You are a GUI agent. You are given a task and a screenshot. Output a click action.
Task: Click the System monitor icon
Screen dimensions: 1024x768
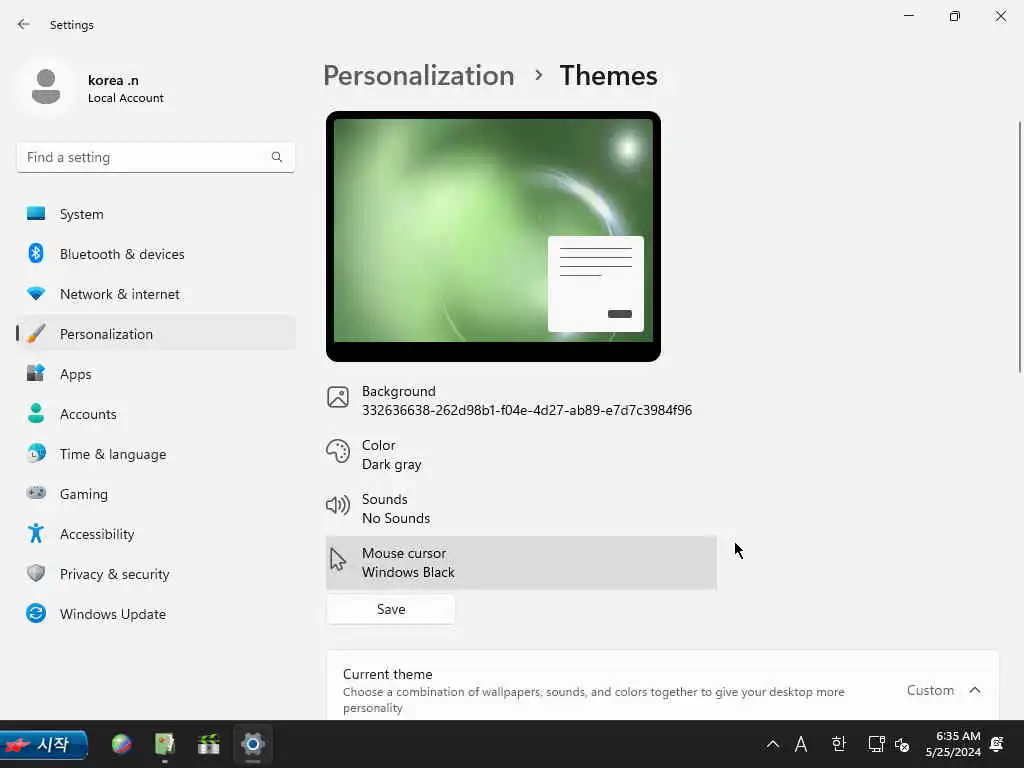(36, 214)
